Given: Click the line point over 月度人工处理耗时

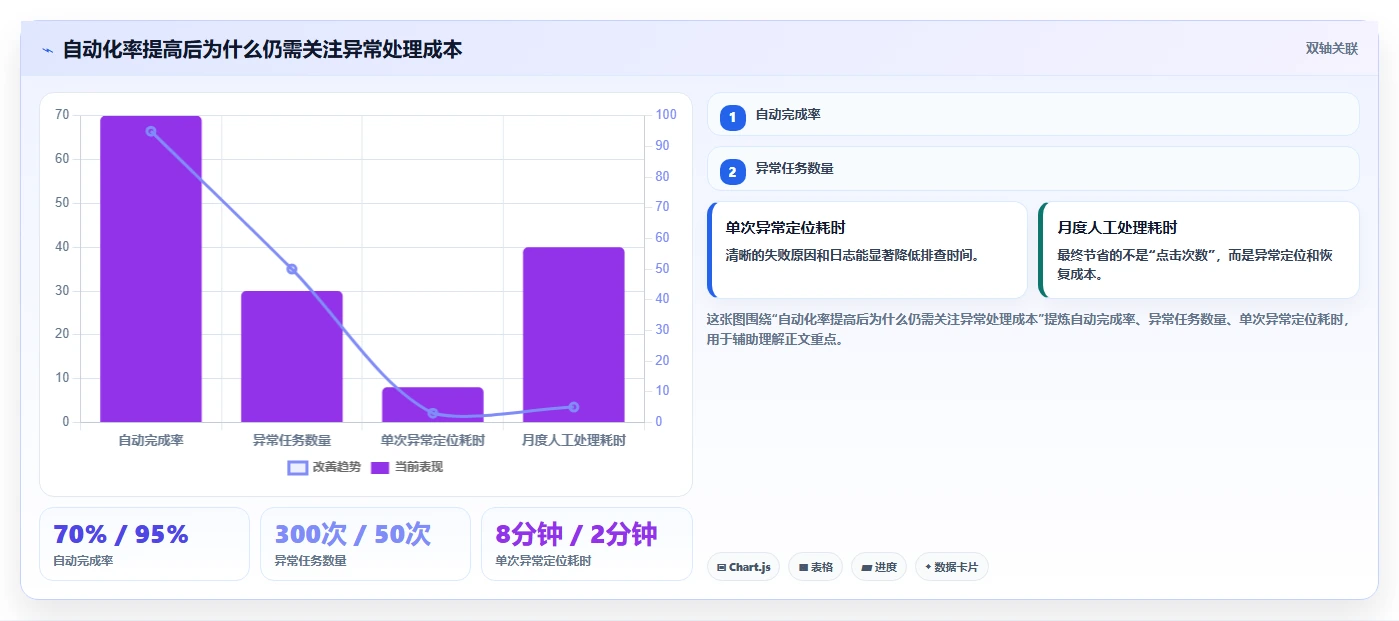Looking at the screenshot, I should point(573,407).
